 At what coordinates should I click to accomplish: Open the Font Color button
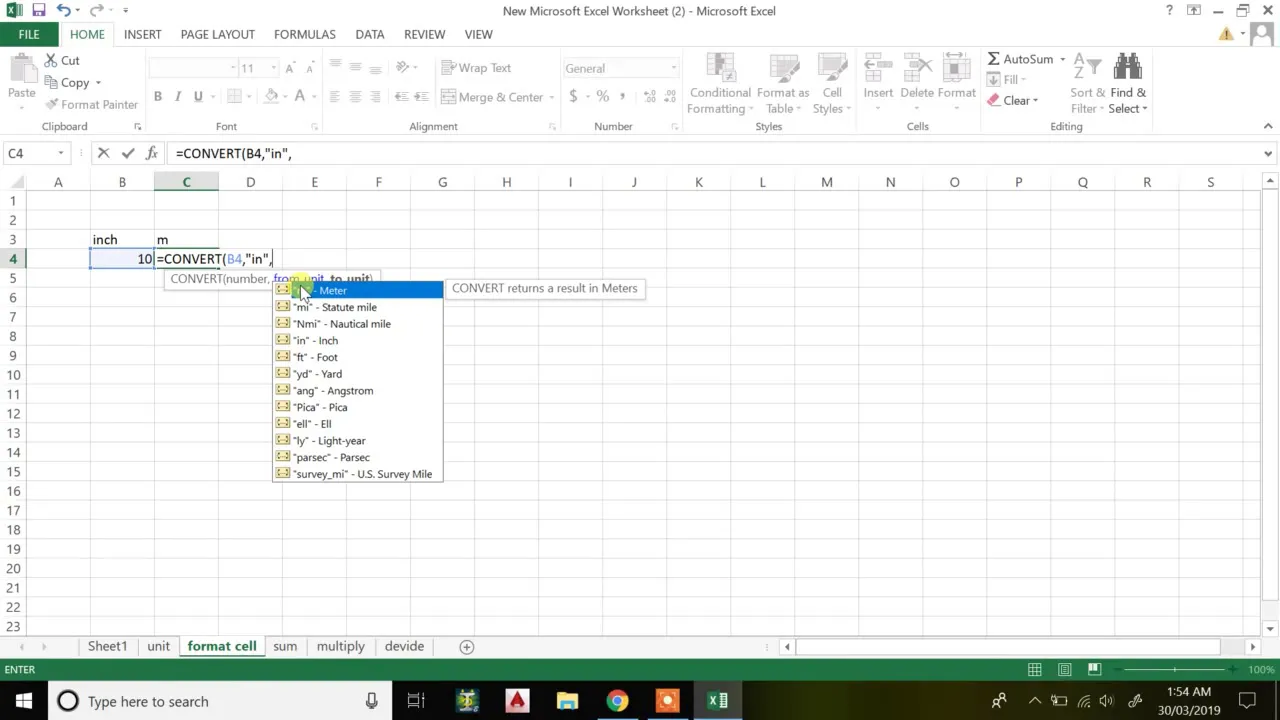click(298, 97)
